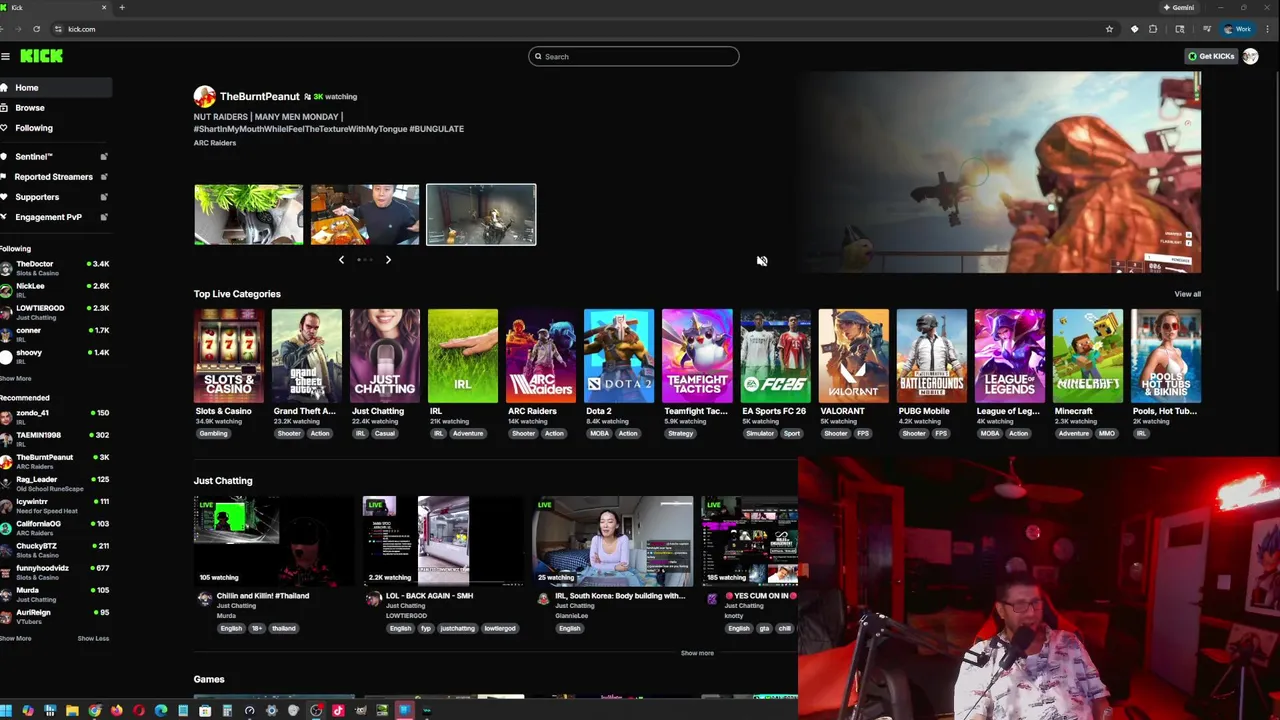Open Microsoft Edge from the taskbar
Viewport: 1280px width, 720px height.
(x=160, y=711)
